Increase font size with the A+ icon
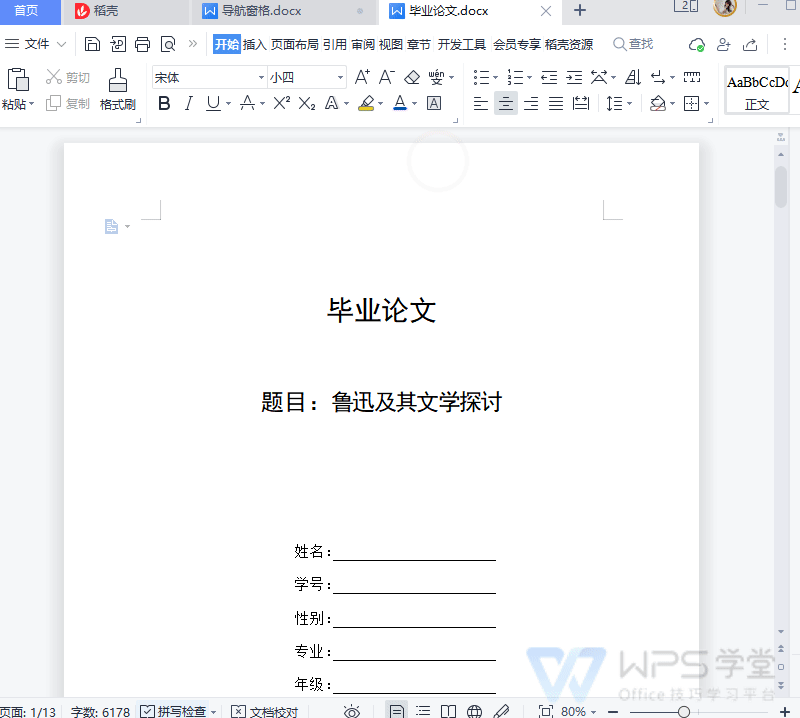The width and height of the screenshot is (800, 718). (x=362, y=78)
